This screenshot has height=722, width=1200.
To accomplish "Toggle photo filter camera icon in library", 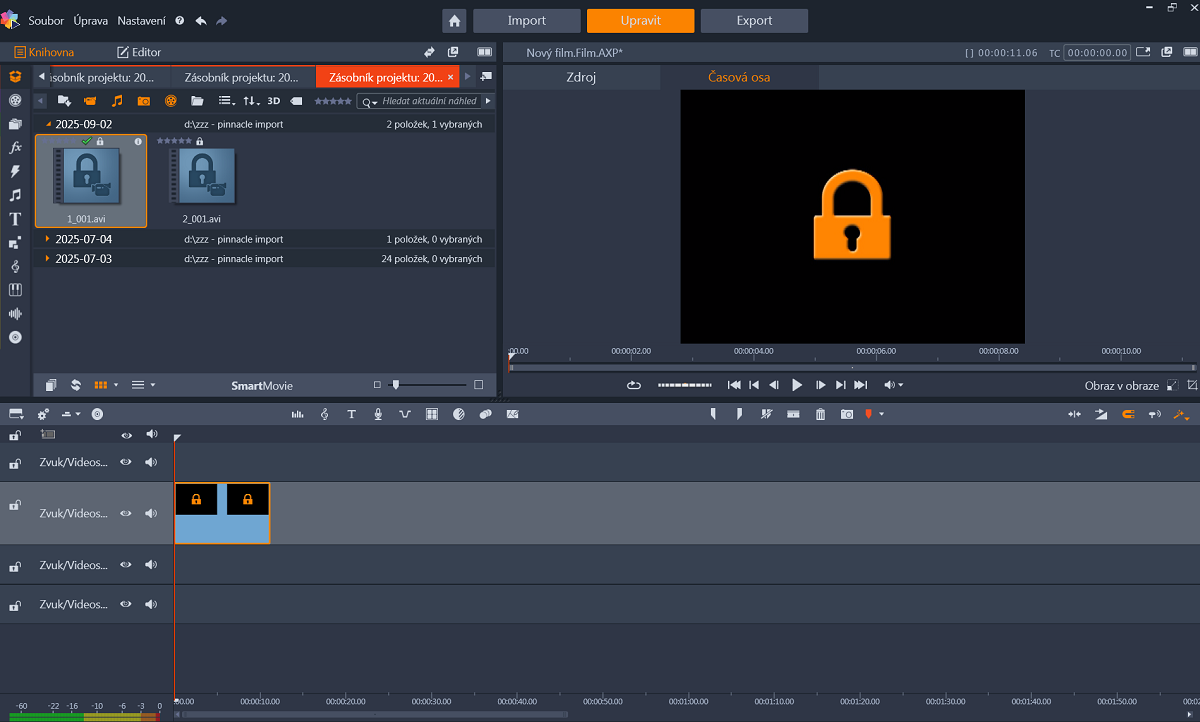I will point(144,101).
